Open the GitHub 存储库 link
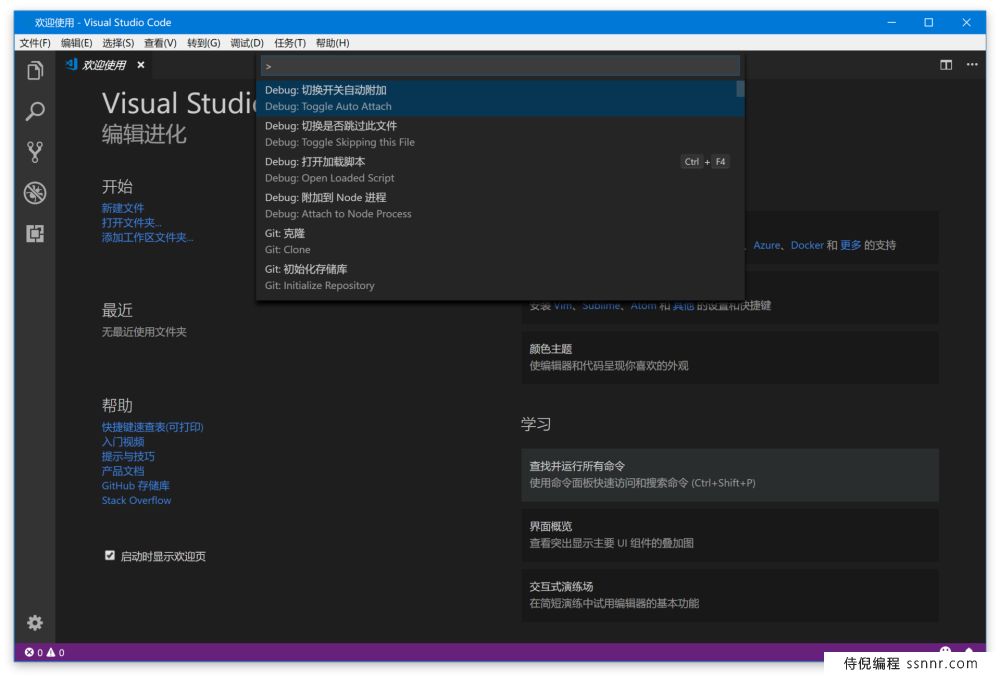Image resolution: width=1000 pixels, height=679 pixels. 135,485
